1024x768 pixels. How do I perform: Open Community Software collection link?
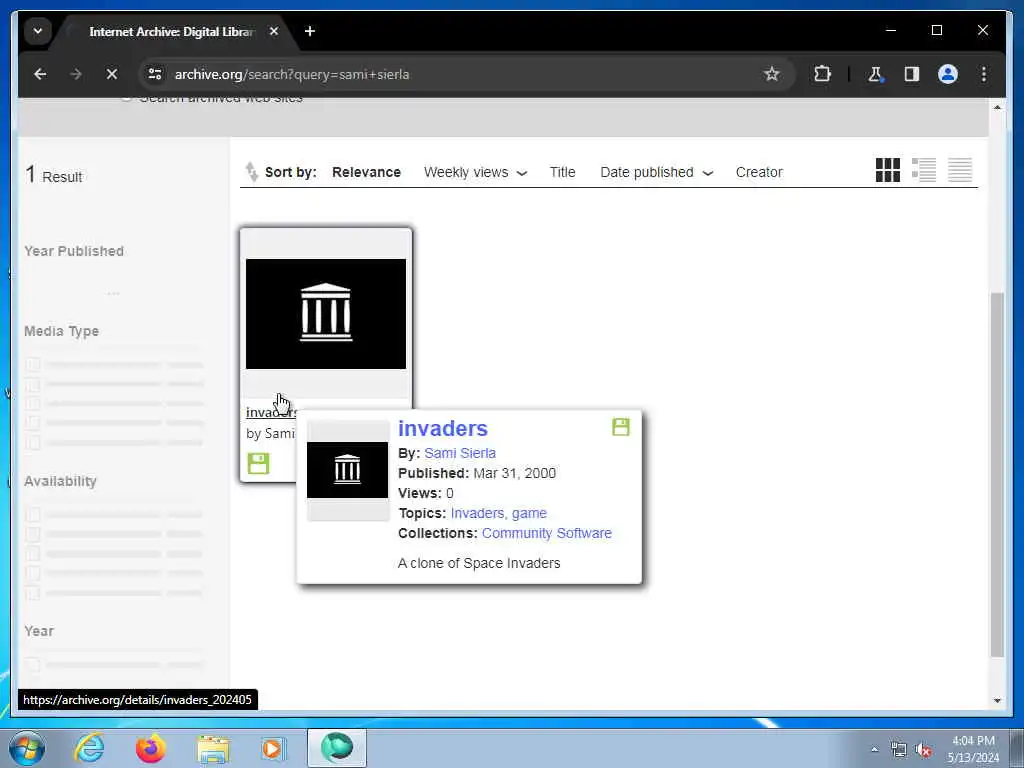click(x=547, y=534)
